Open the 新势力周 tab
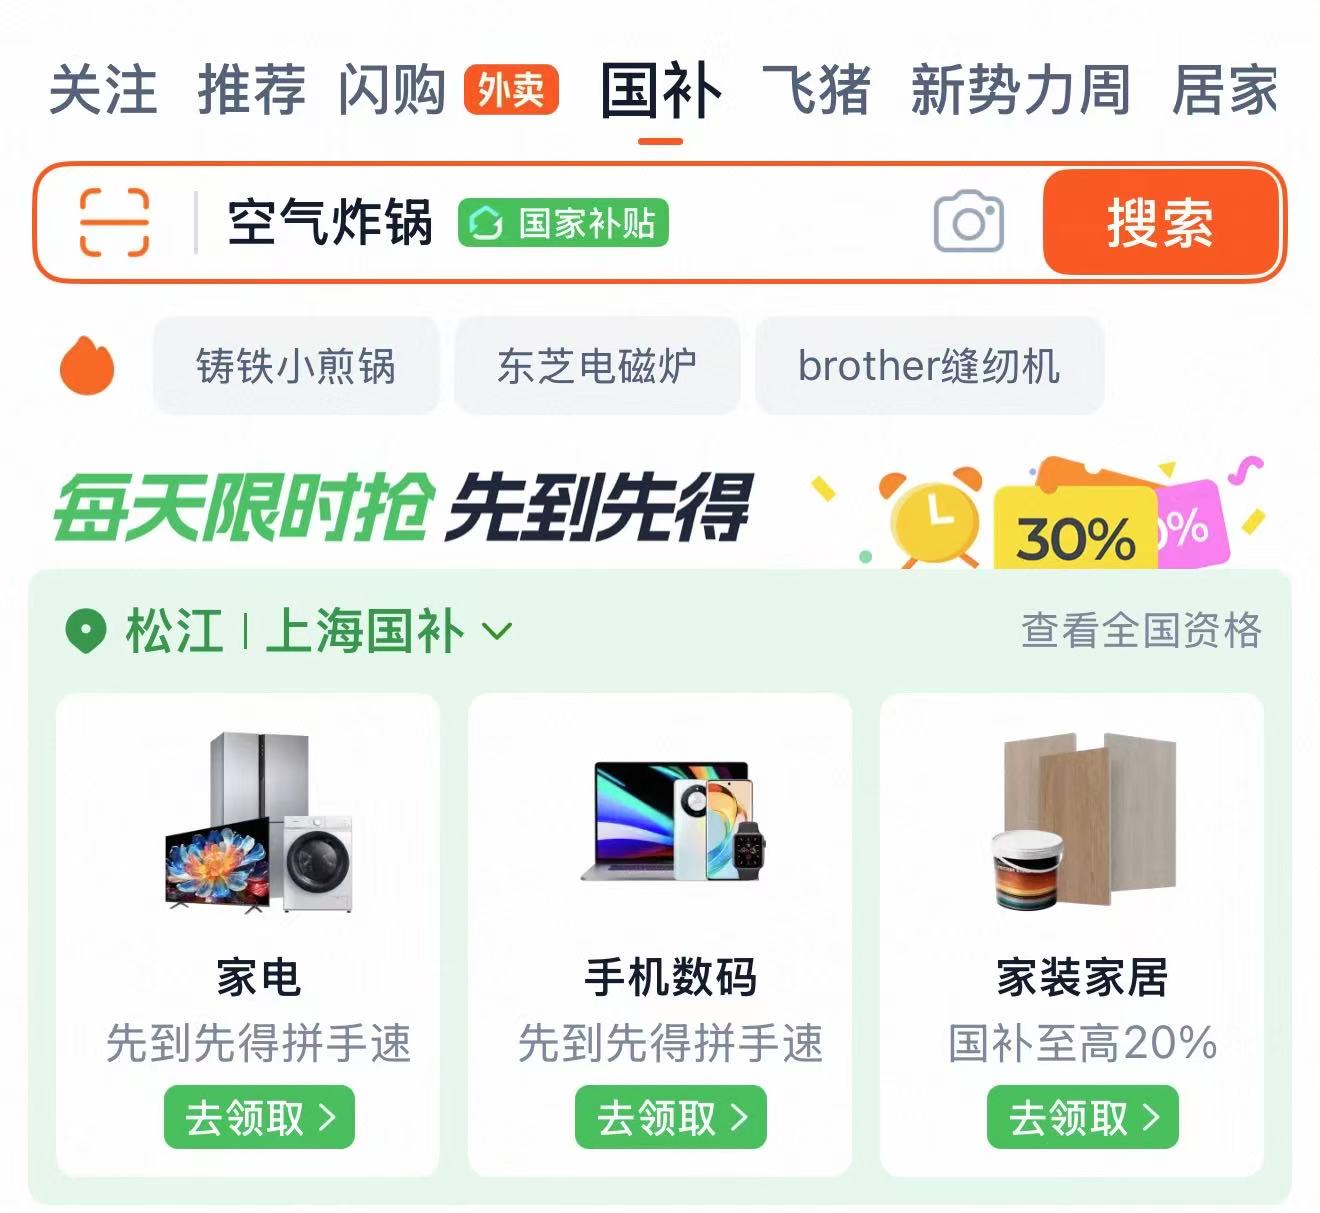The width and height of the screenshot is (1320, 1213). [1021, 90]
